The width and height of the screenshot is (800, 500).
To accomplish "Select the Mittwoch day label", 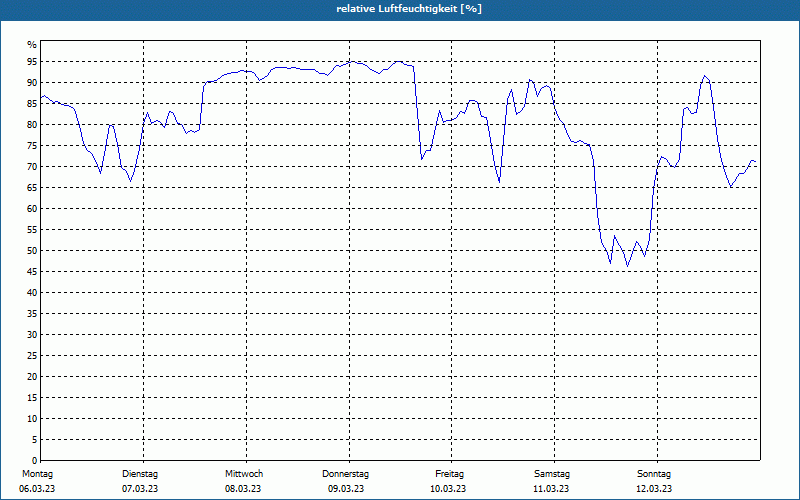I will click(x=244, y=474).
